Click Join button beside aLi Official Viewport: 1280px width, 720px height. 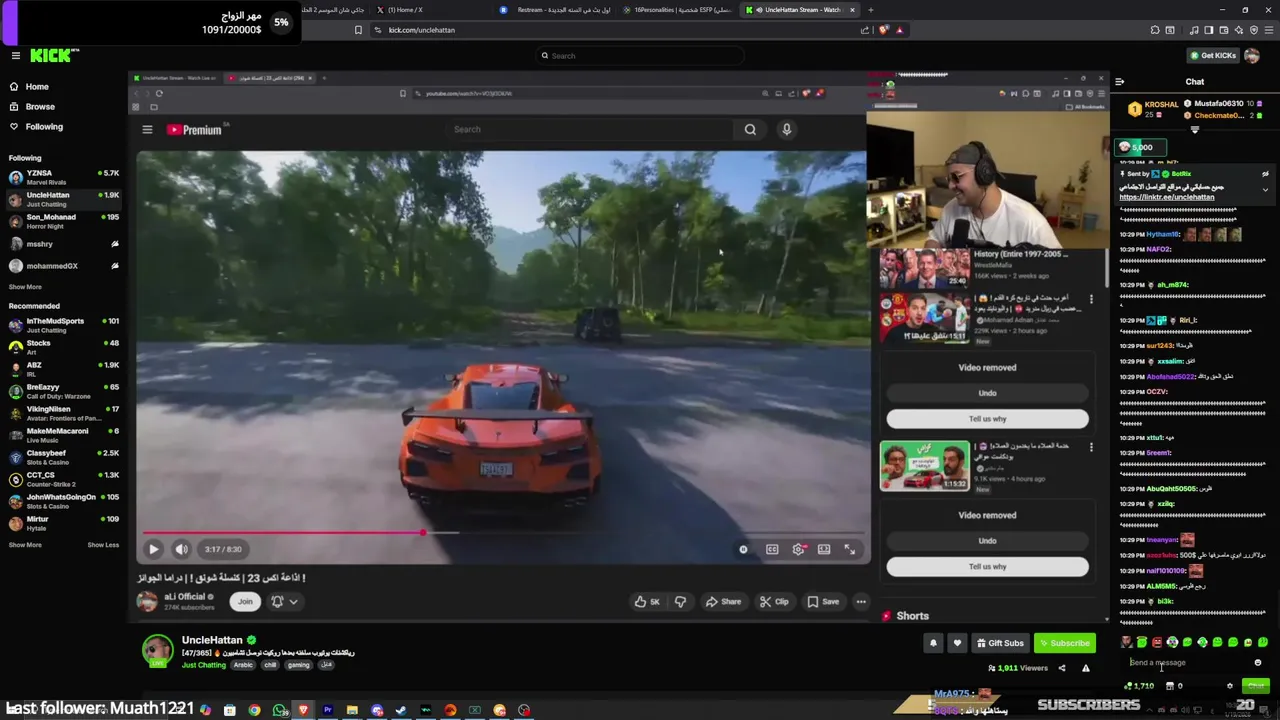click(245, 602)
